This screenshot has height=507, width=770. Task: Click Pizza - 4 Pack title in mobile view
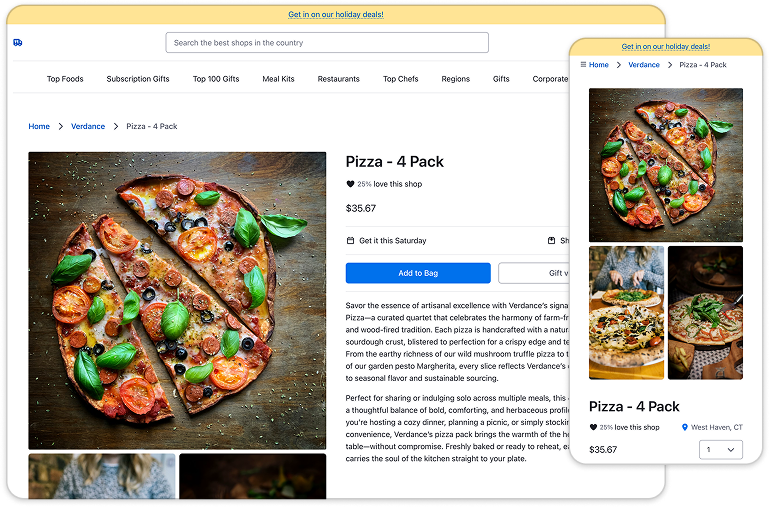634,406
